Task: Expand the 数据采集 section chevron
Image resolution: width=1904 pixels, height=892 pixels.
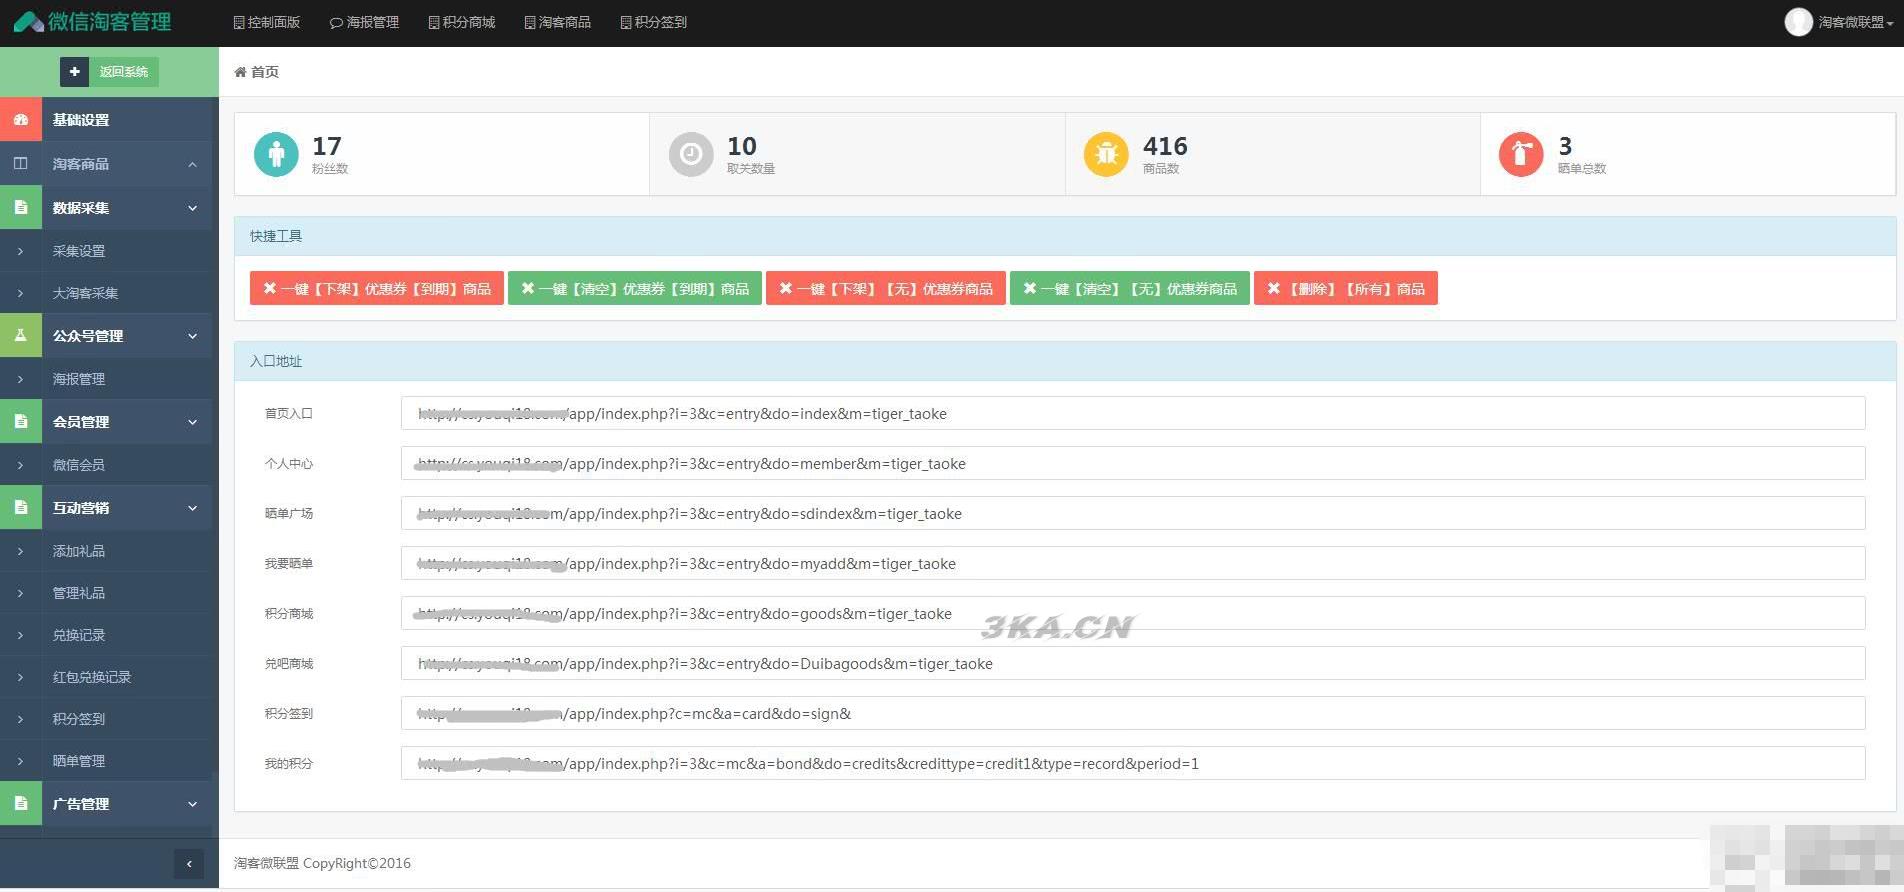Action: click(192, 208)
